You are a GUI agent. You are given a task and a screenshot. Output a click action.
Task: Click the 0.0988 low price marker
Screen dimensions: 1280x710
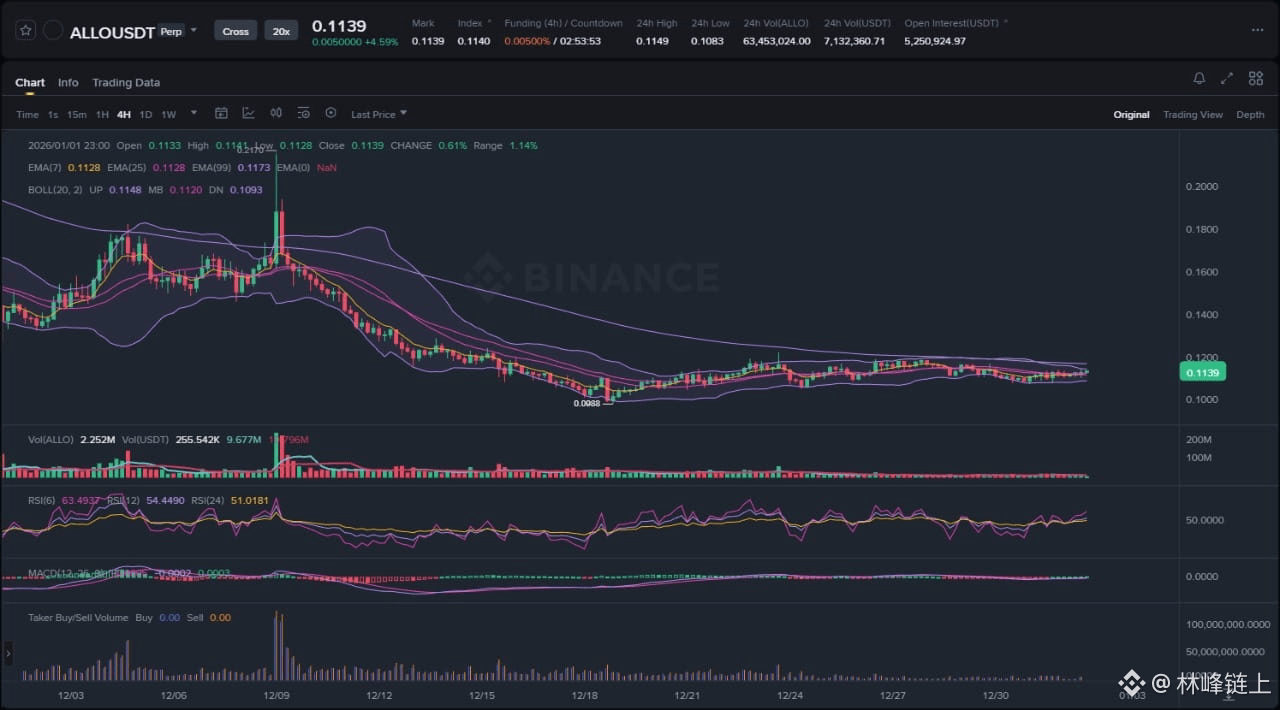[586, 403]
